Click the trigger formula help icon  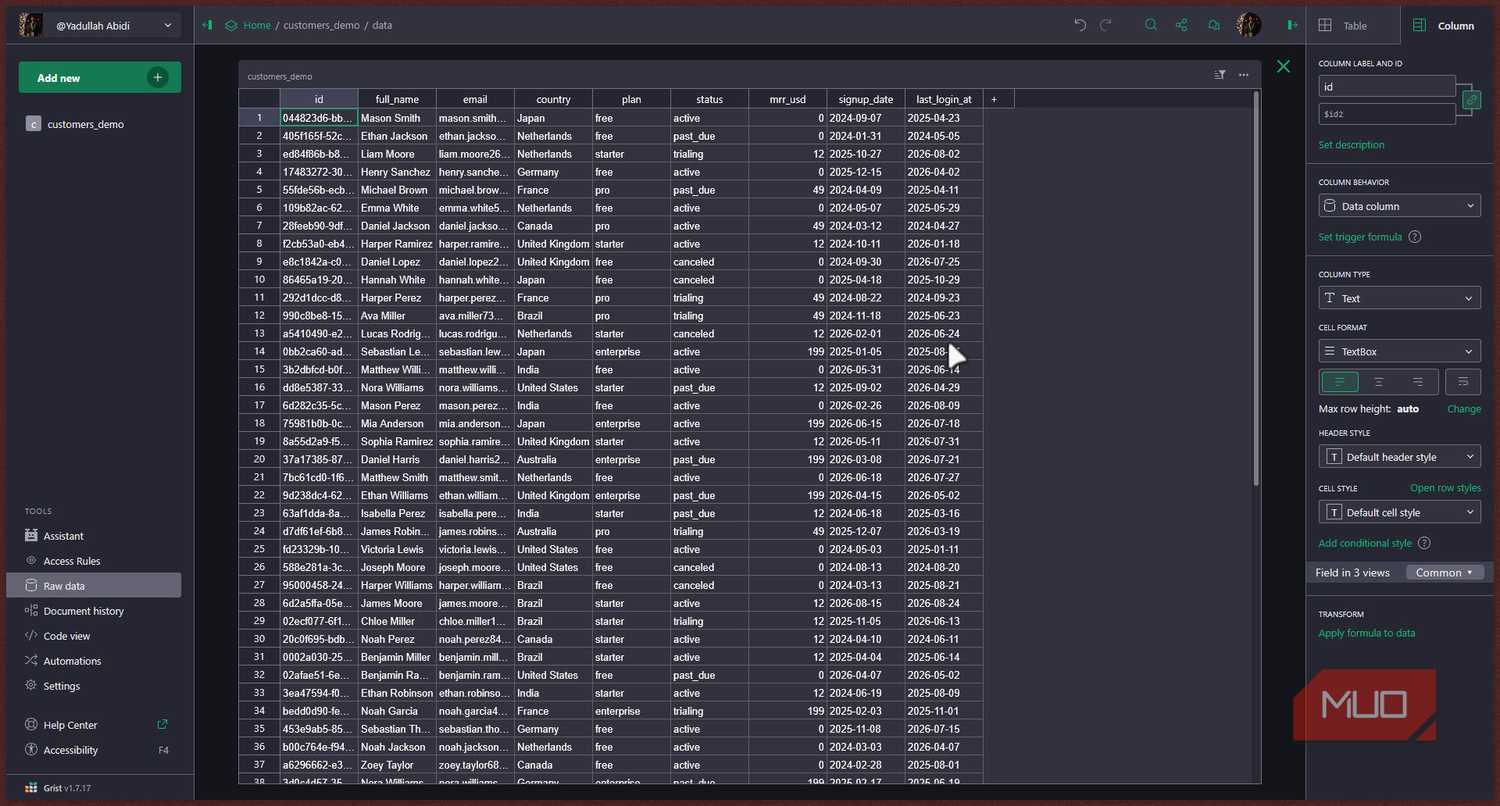[x=1414, y=237]
